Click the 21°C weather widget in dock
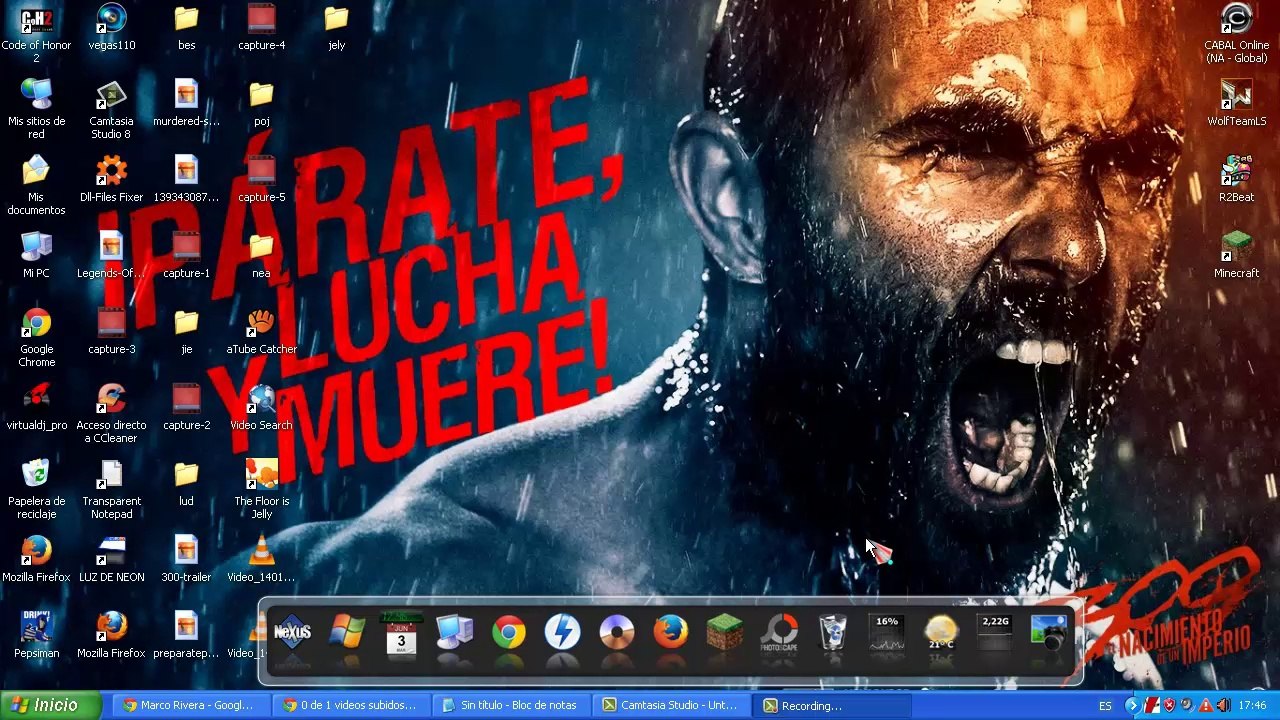This screenshot has width=1280, height=720. (x=941, y=633)
